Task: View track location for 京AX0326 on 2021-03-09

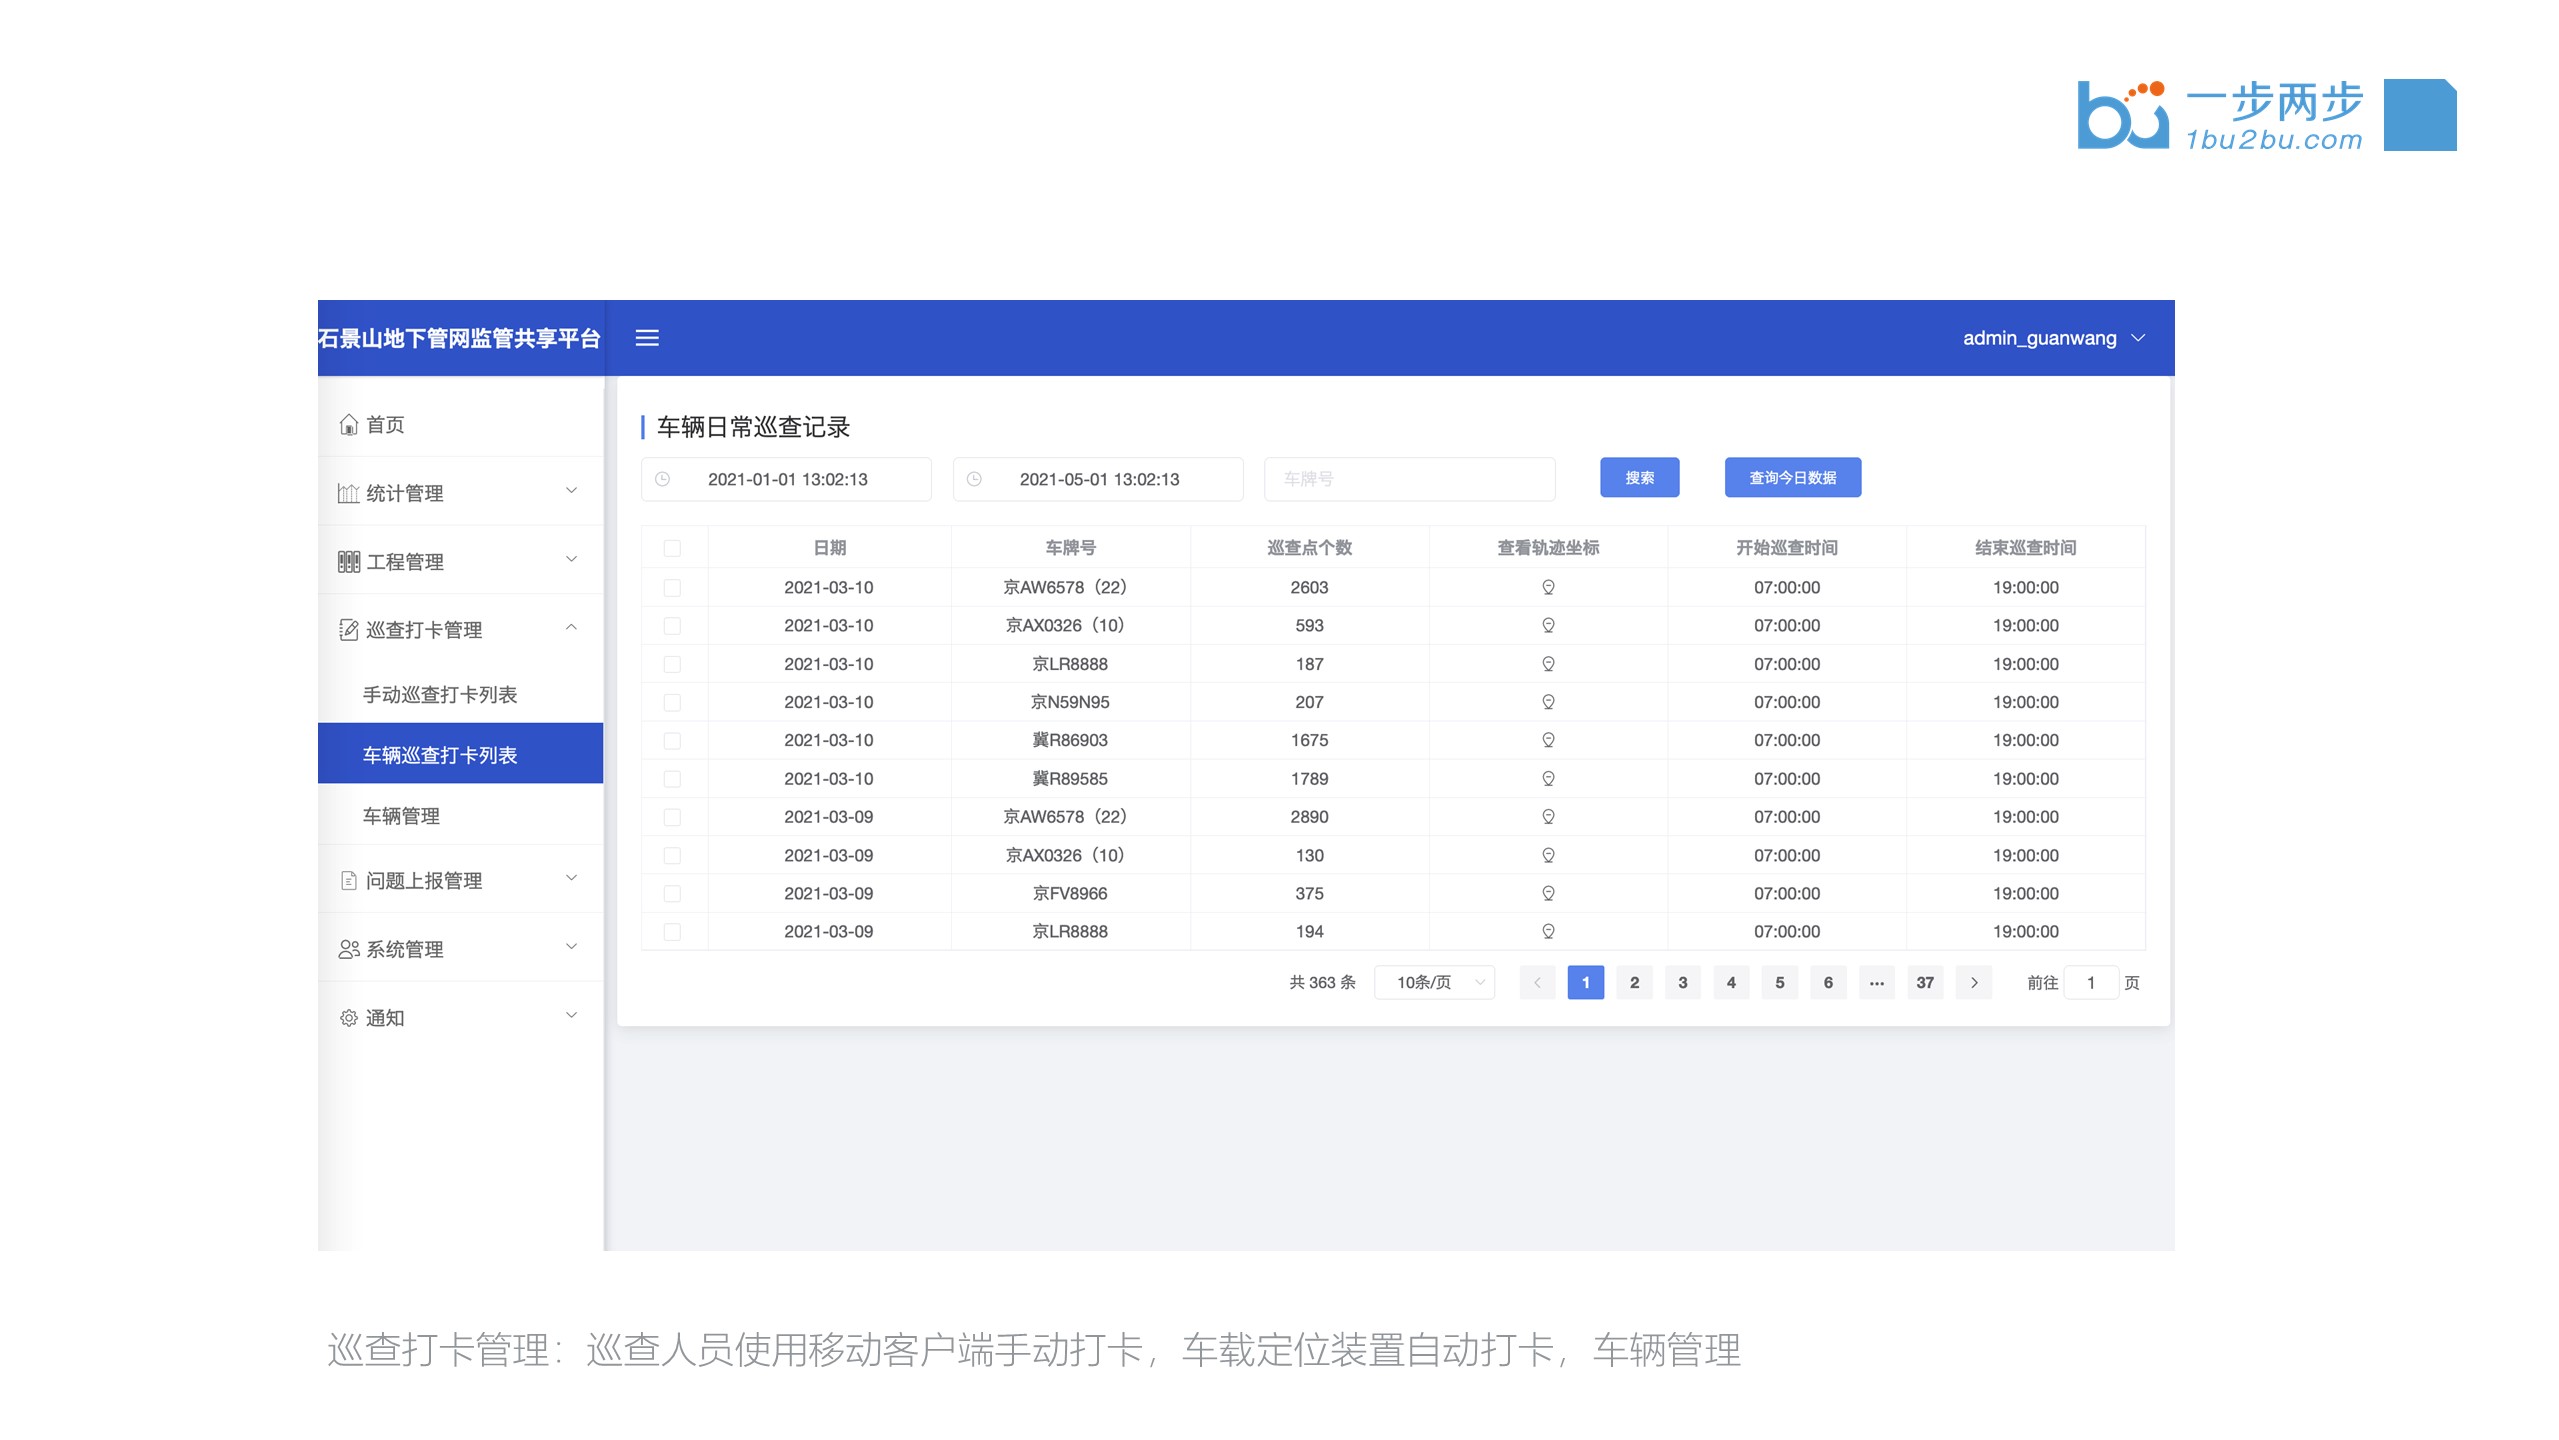Action: (1548, 855)
